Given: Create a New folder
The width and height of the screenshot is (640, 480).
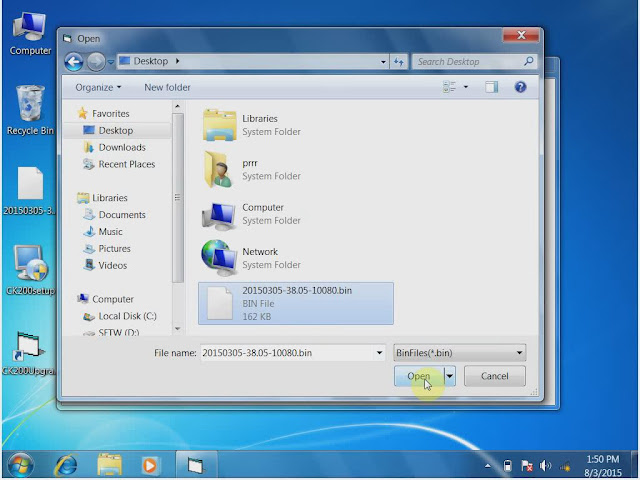Looking at the screenshot, I should pos(167,87).
